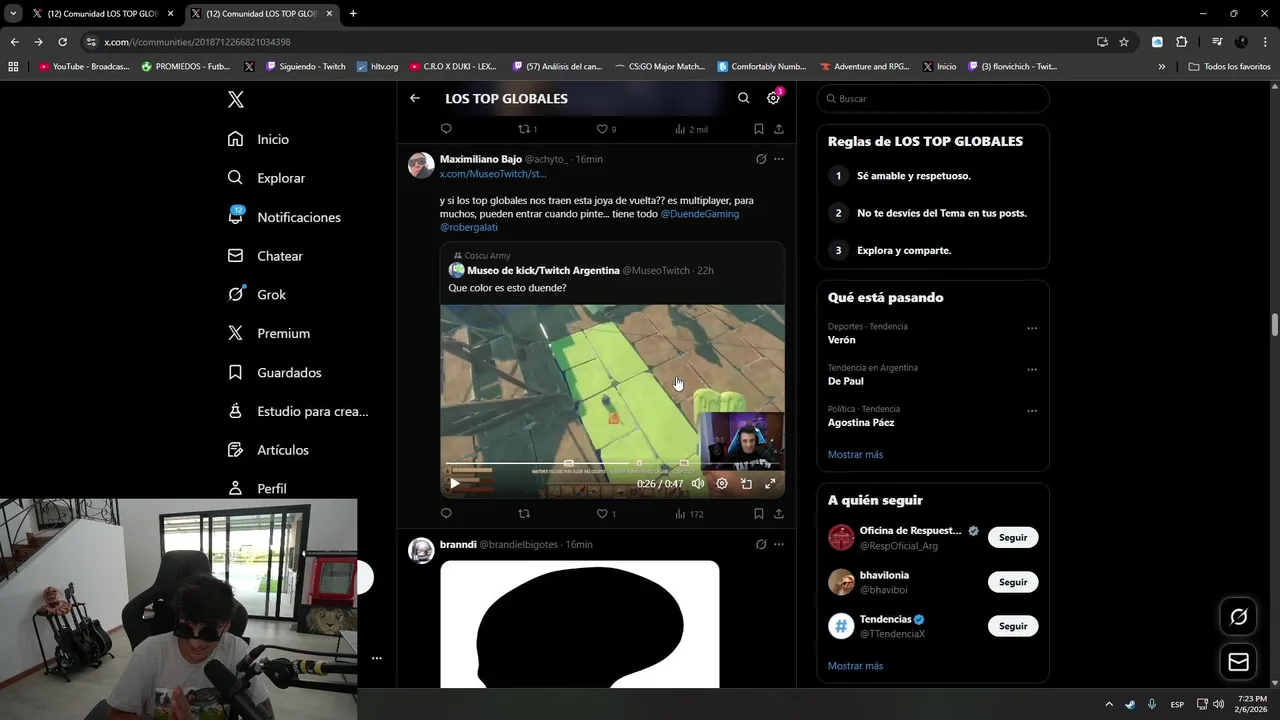Open Estudio para creadores
Image resolution: width=1280 pixels, height=720 pixels.
tap(298, 411)
